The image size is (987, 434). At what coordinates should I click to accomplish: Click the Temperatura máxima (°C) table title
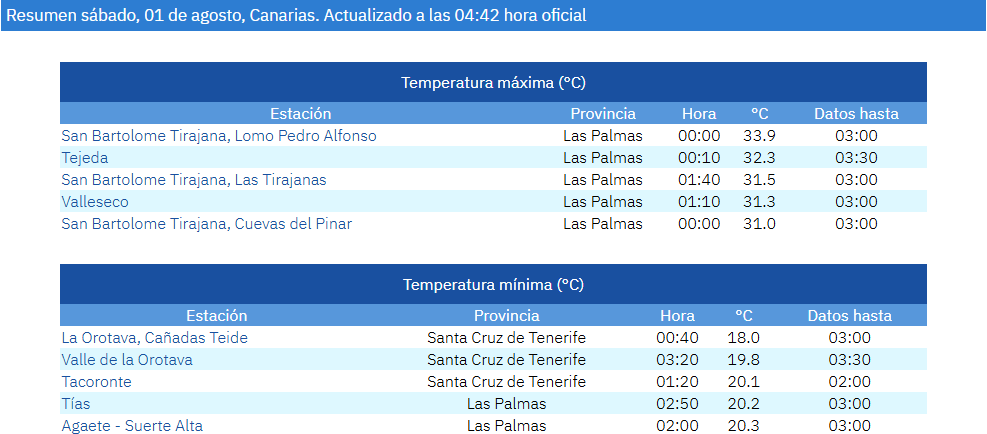(494, 83)
